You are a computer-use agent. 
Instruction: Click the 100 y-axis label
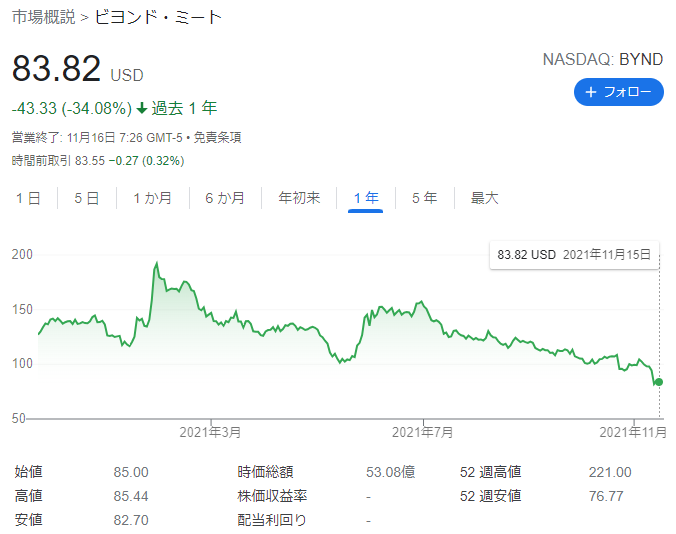click(x=22, y=363)
